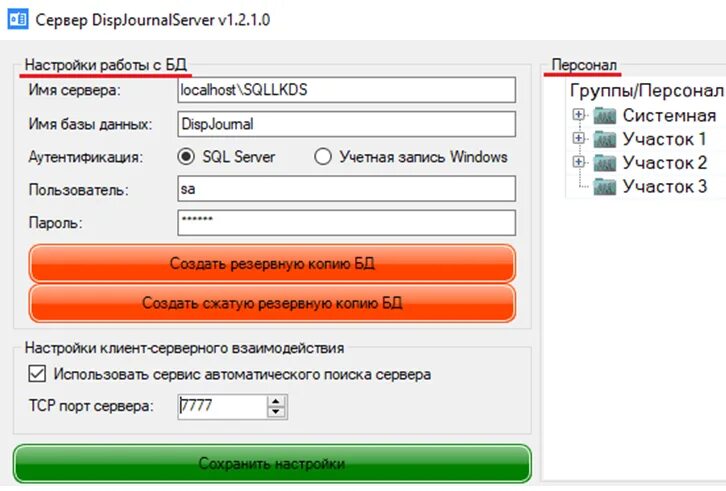
Task: Click the window title Сервер DispJournalServer v1.2.1.0
Action: pyautogui.click(x=153, y=20)
